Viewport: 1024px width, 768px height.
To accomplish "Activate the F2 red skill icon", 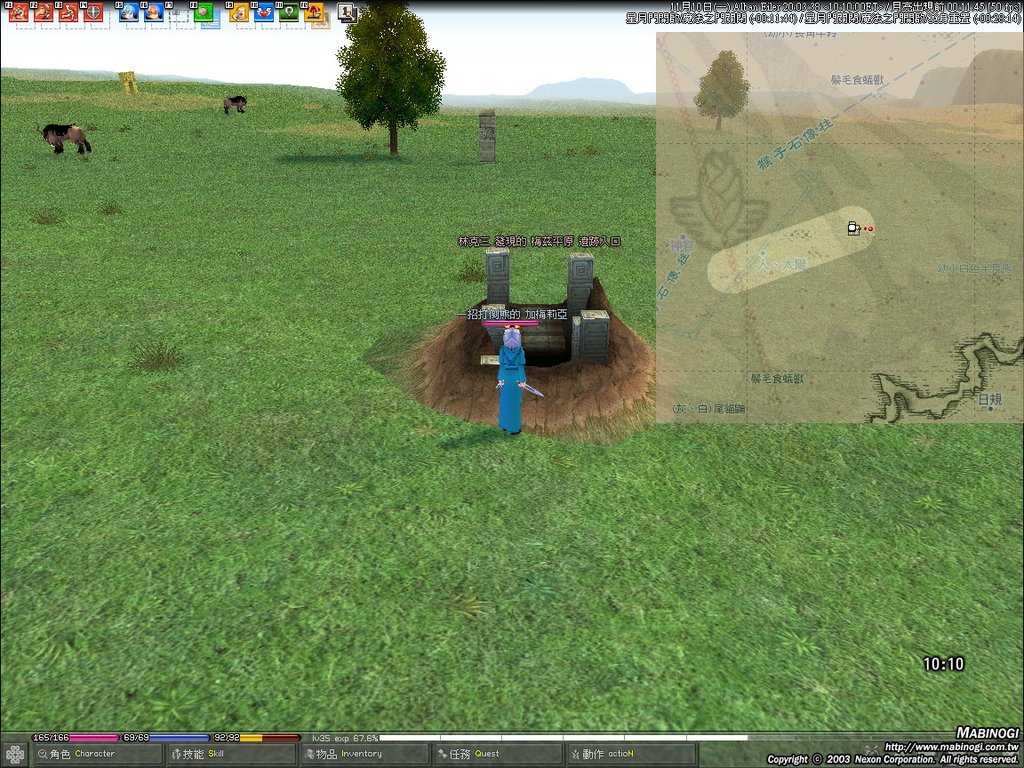I will [x=43, y=12].
